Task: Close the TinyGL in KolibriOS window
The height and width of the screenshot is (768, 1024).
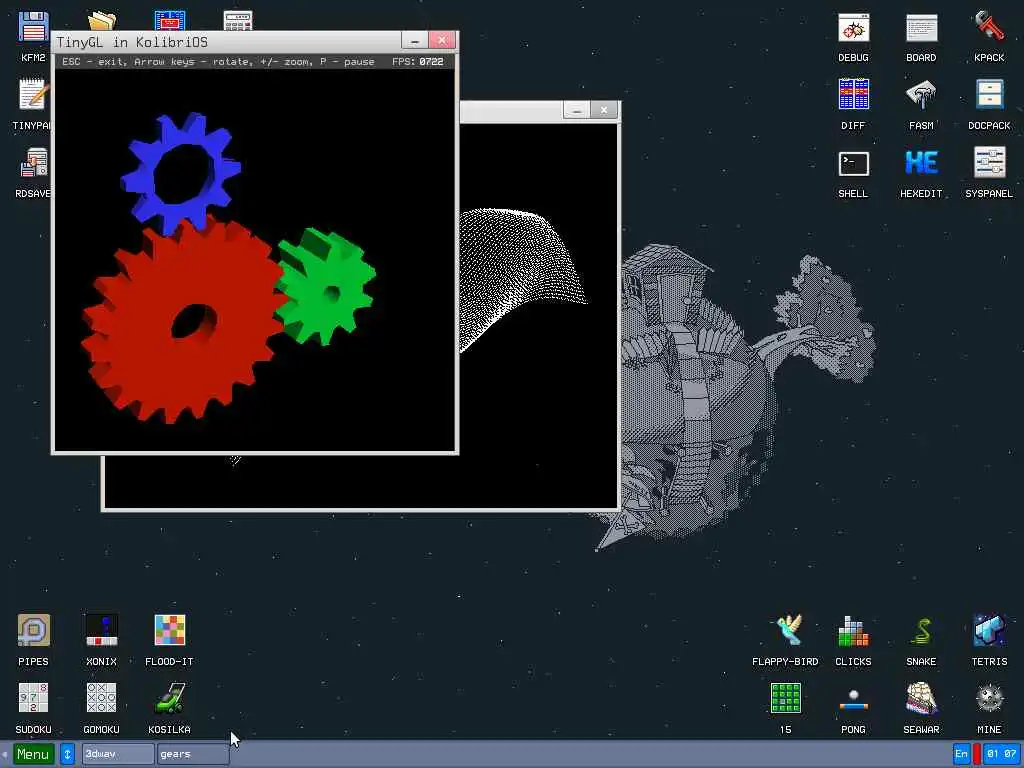Action: tap(442, 40)
